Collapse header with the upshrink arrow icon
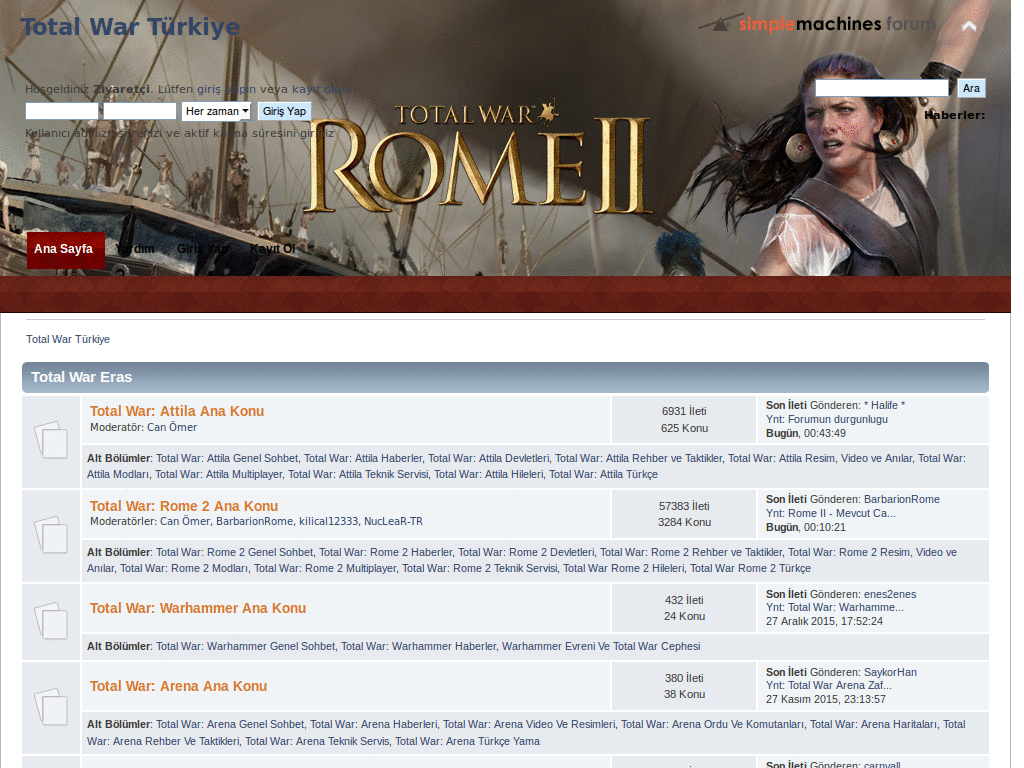The image size is (1024, 768). (968, 25)
